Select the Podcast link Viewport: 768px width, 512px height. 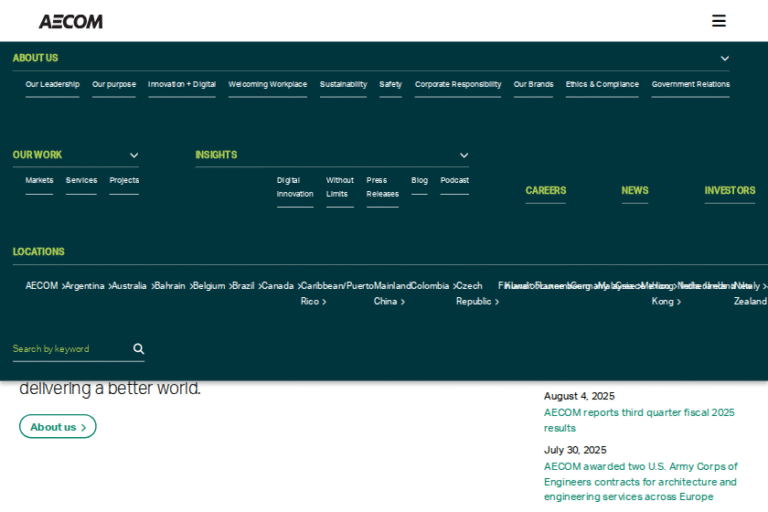pyautogui.click(x=454, y=181)
